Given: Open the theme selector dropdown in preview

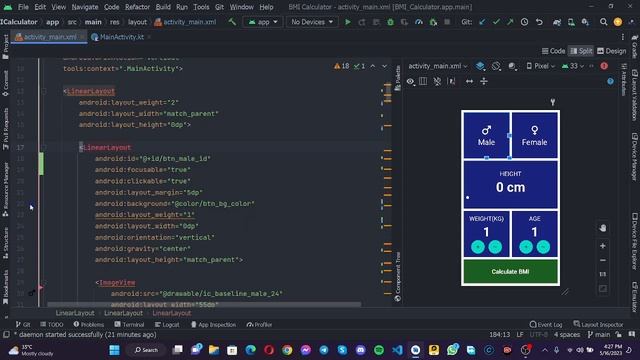Looking at the screenshot, I should (512, 66).
